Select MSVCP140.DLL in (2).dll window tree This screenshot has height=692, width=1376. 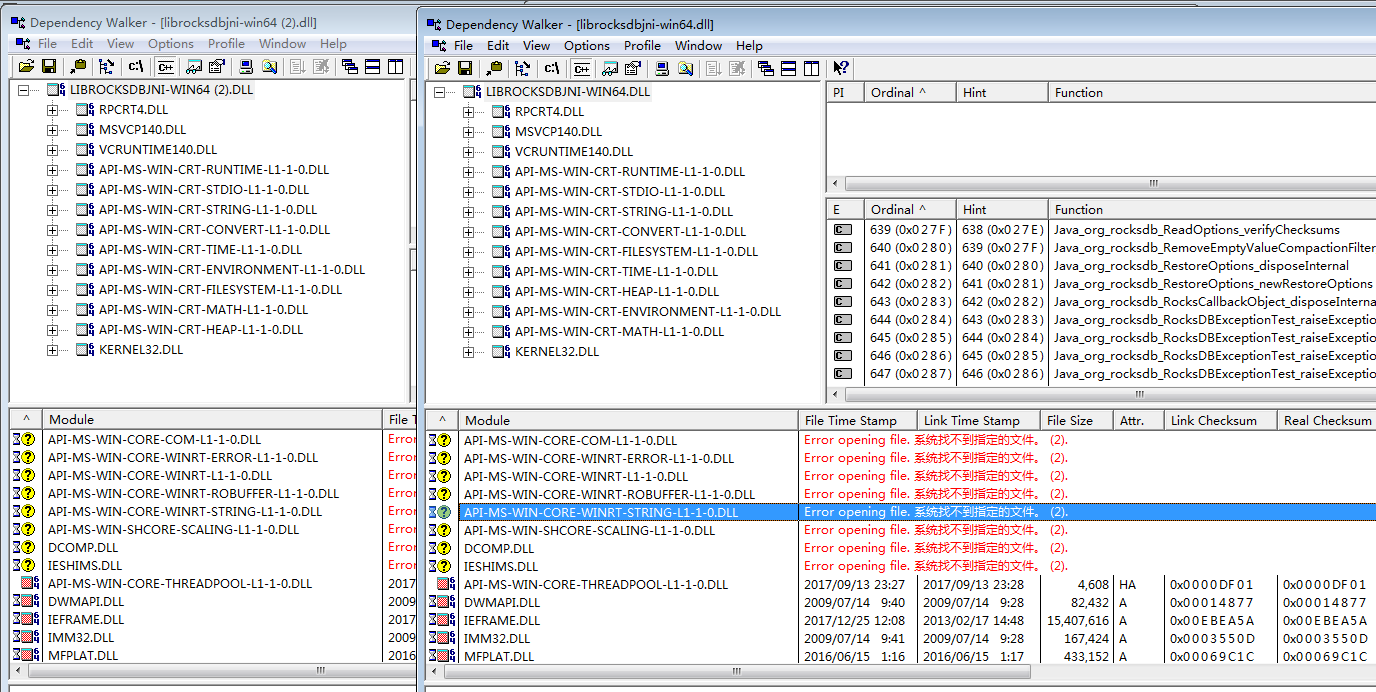(142, 129)
